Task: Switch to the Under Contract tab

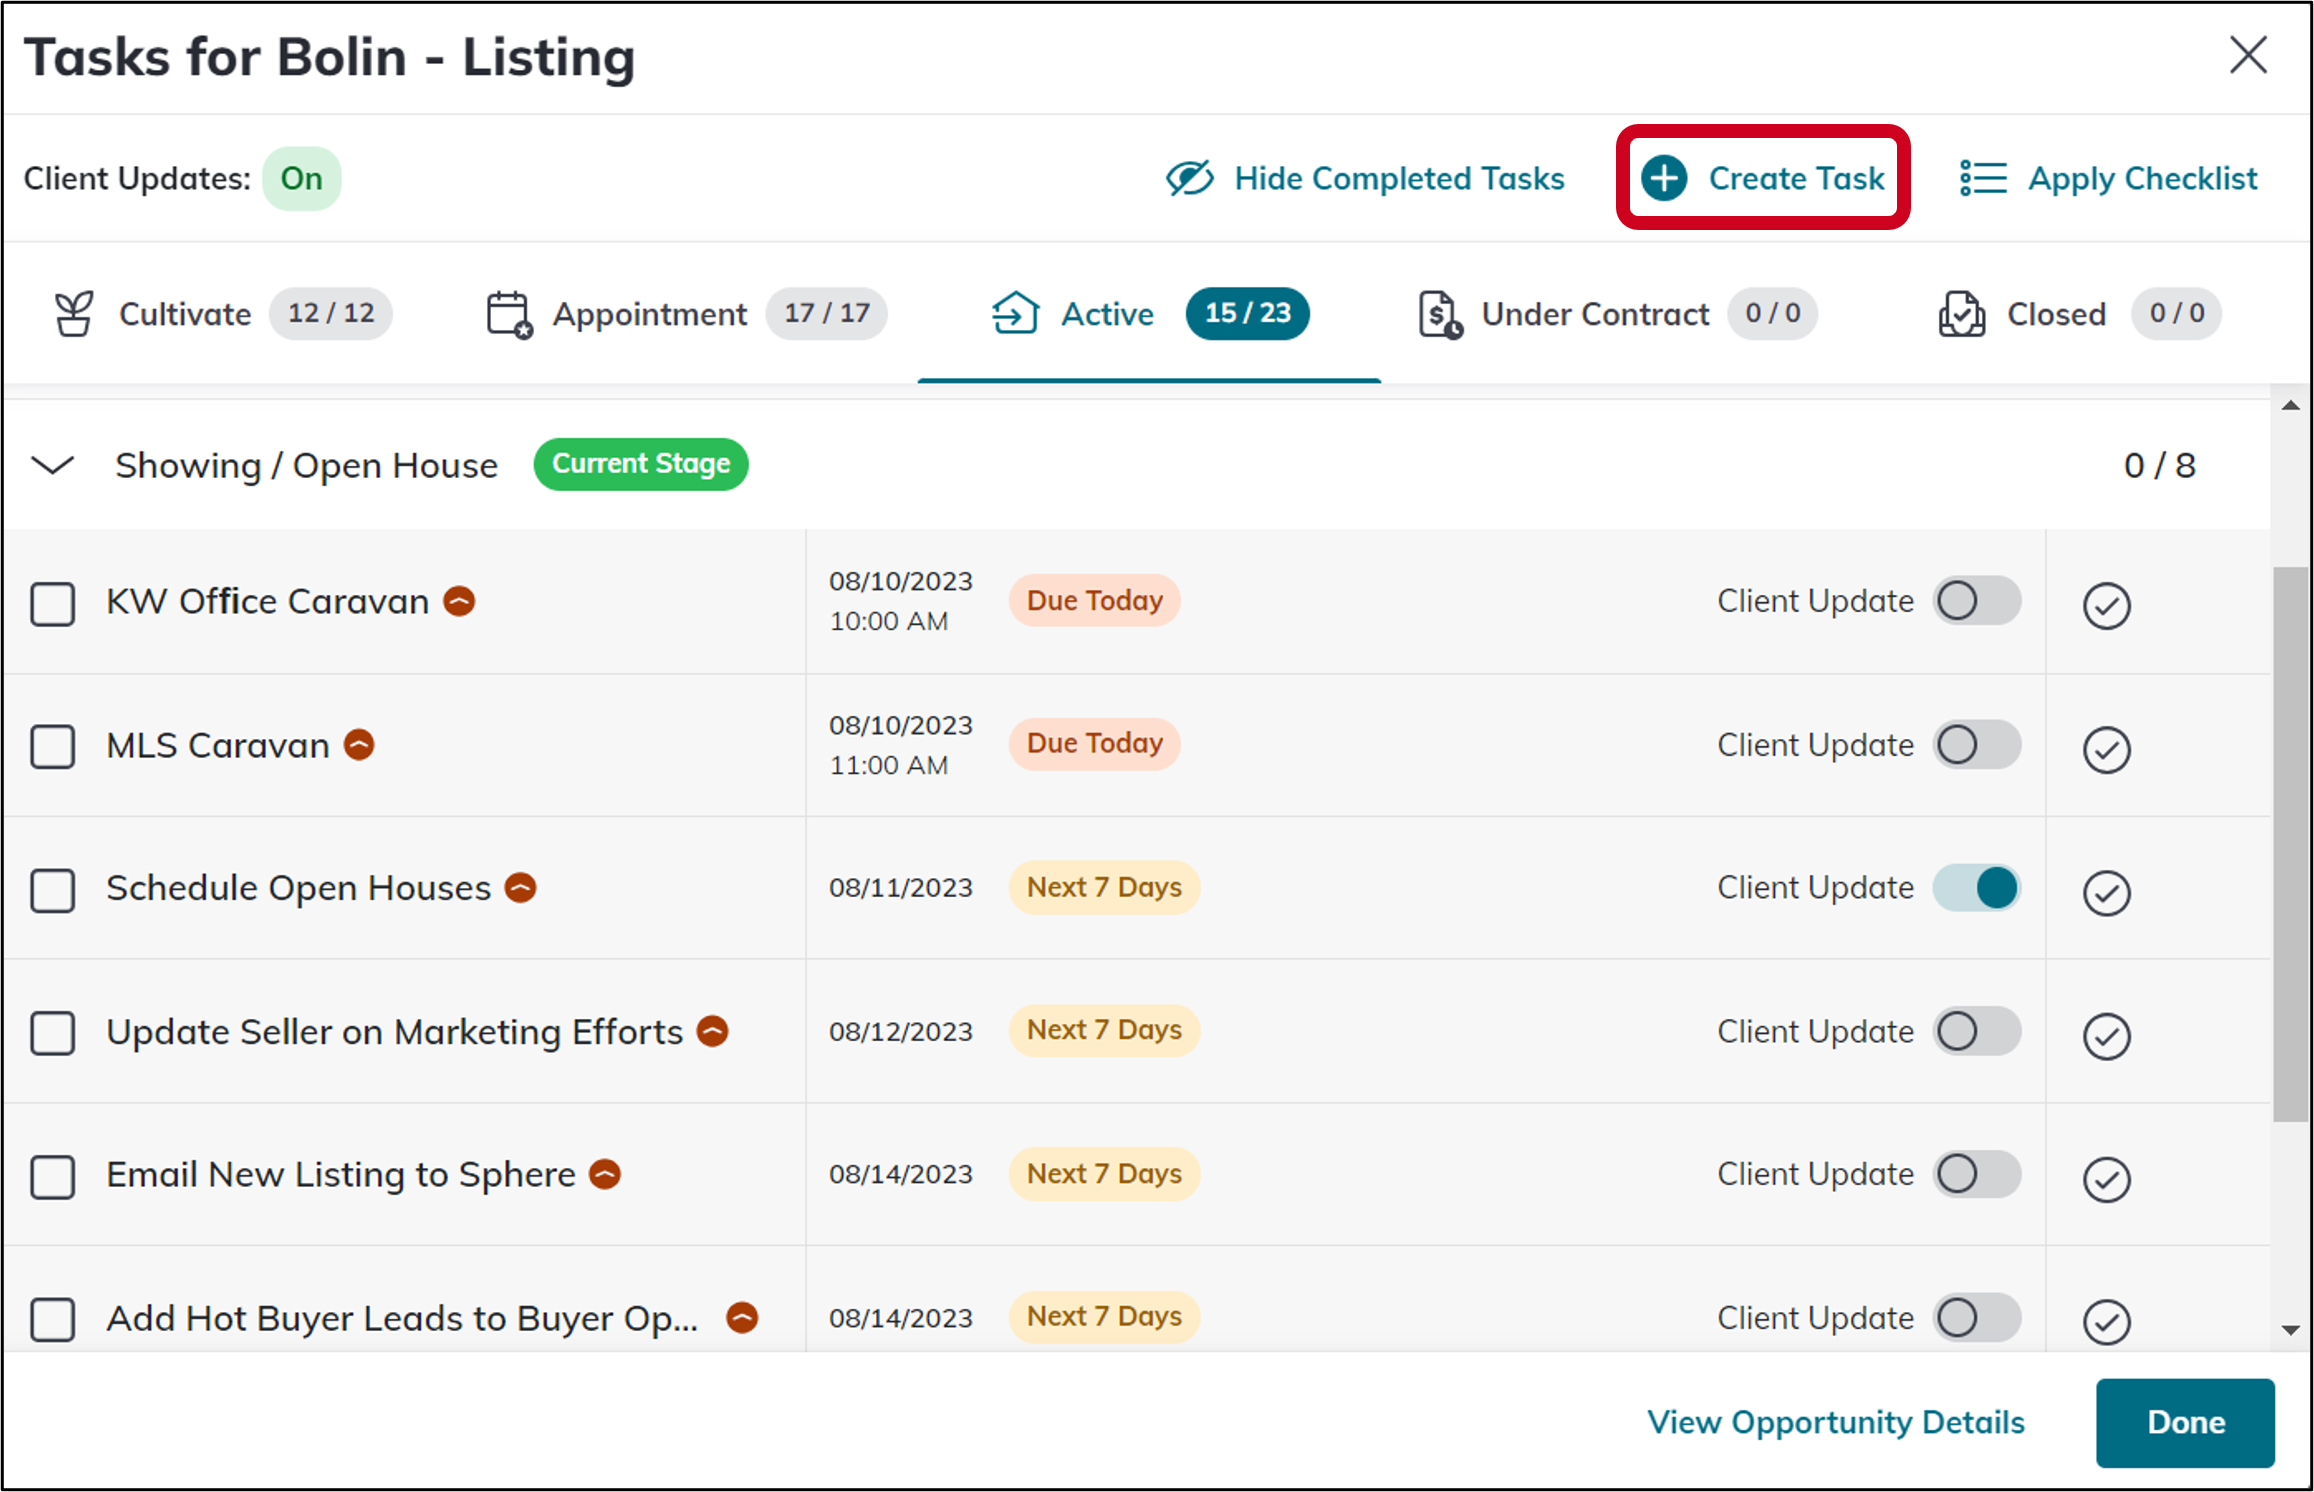Action: pyautogui.click(x=1594, y=313)
